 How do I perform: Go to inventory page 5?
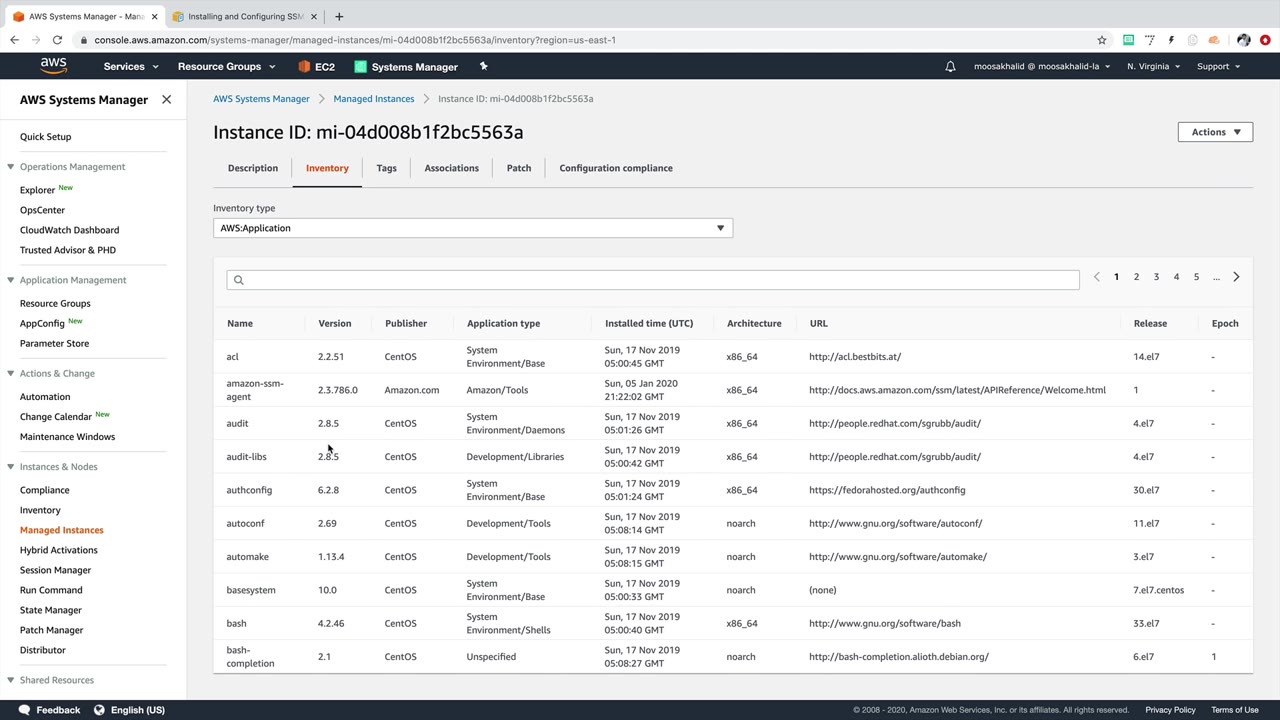pos(1196,277)
